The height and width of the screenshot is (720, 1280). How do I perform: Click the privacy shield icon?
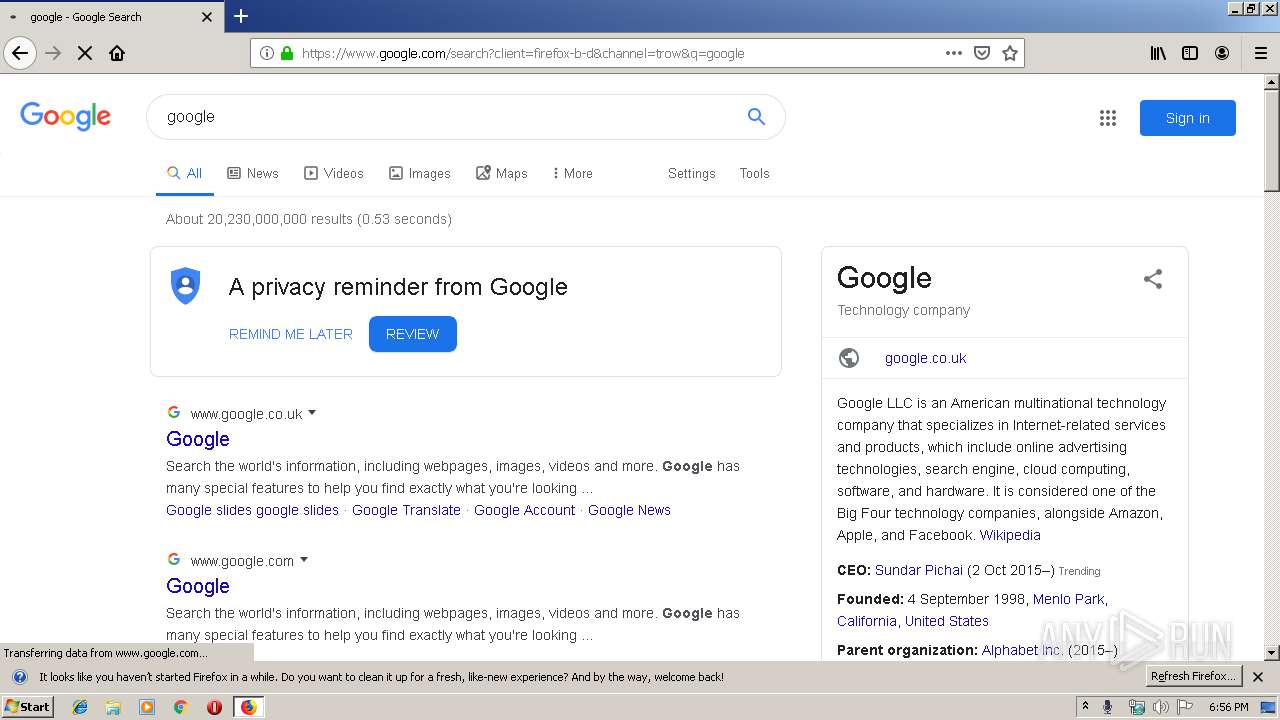click(185, 286)
